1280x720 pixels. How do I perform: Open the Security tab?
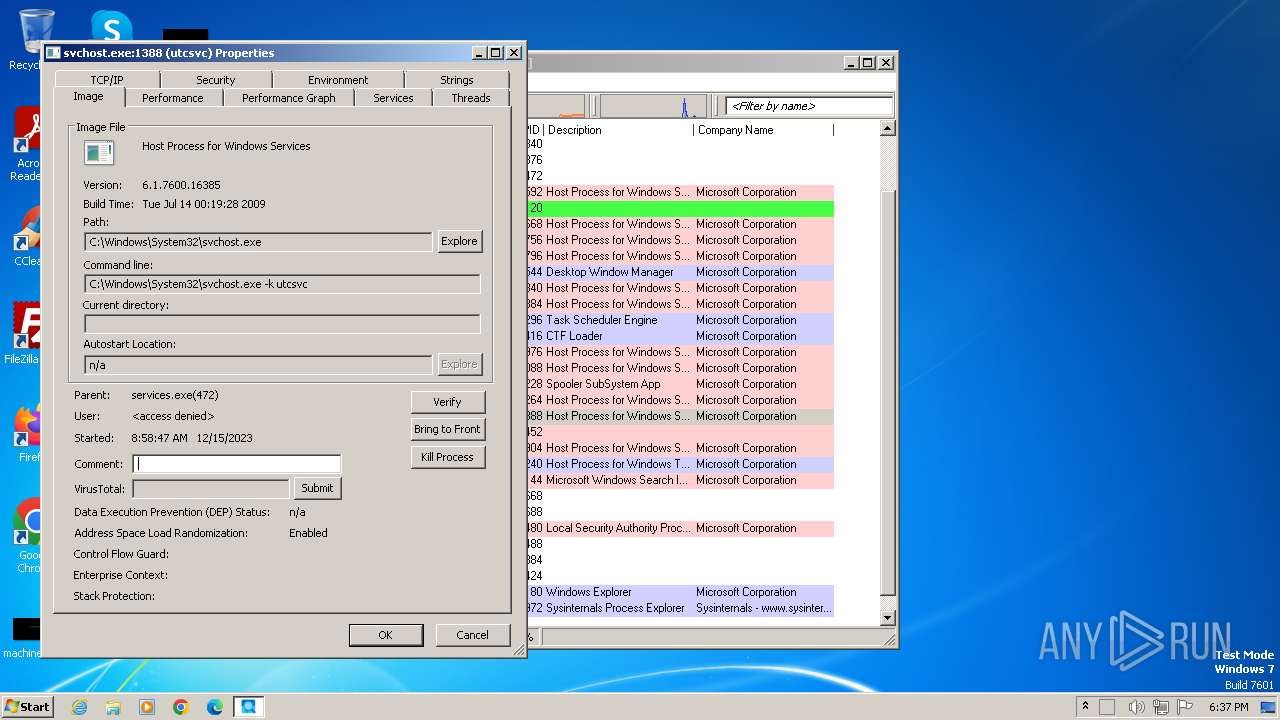tap(215, 80)
